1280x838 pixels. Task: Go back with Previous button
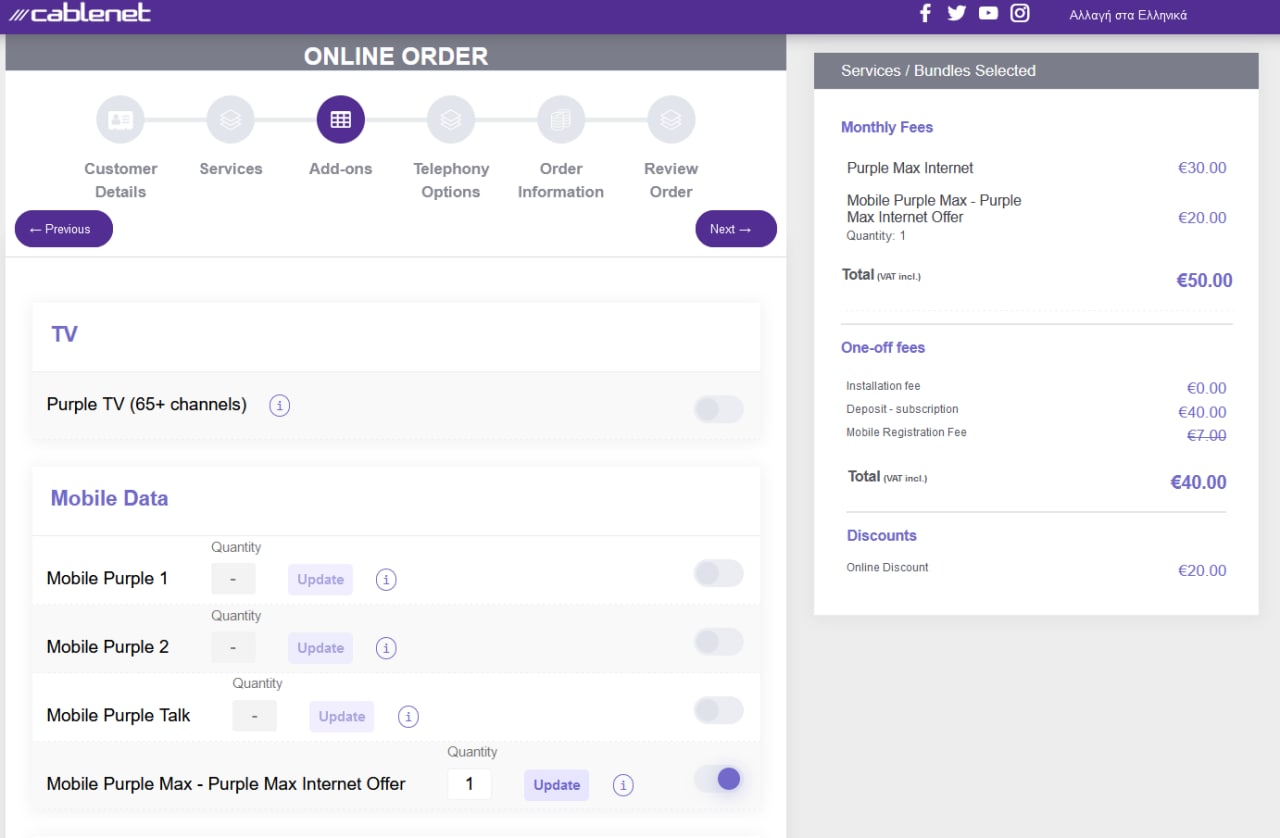coord(64,229)
